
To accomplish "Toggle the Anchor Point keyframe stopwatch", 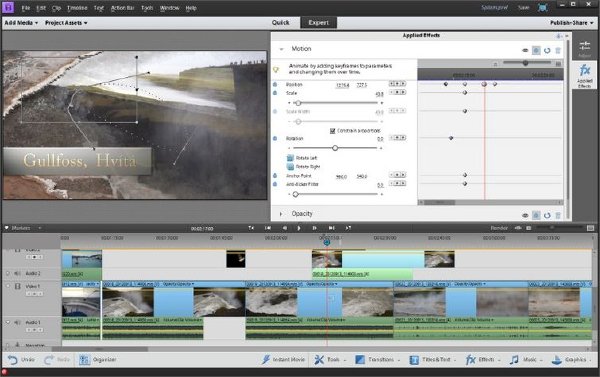I will 275,176.
